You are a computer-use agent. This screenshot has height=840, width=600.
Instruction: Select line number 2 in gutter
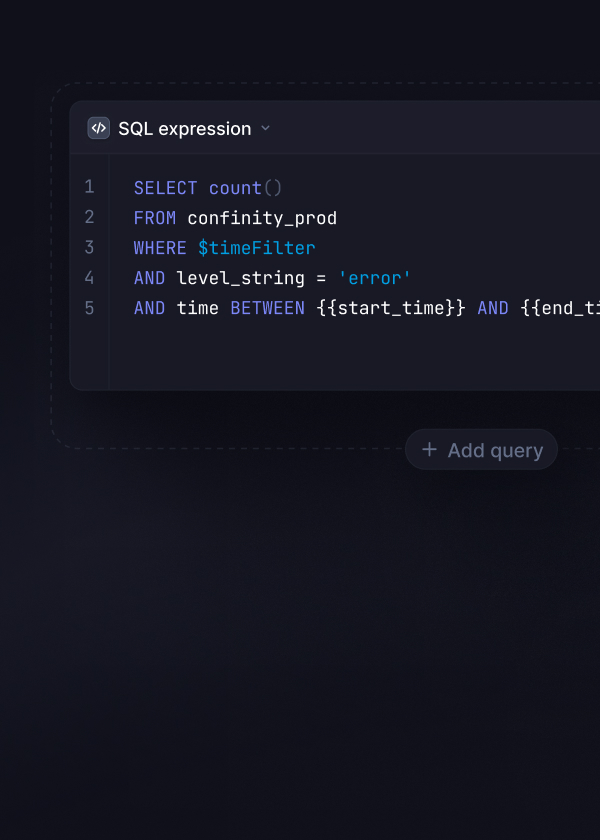pos(89,217)
